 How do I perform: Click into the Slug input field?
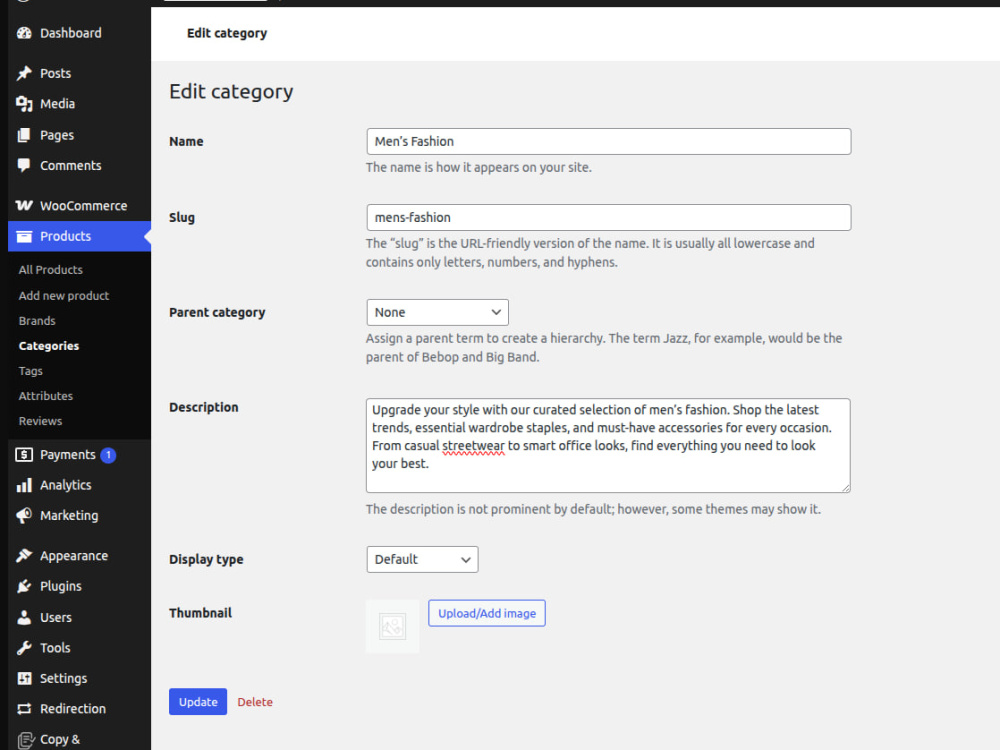[x=608, y=217]
